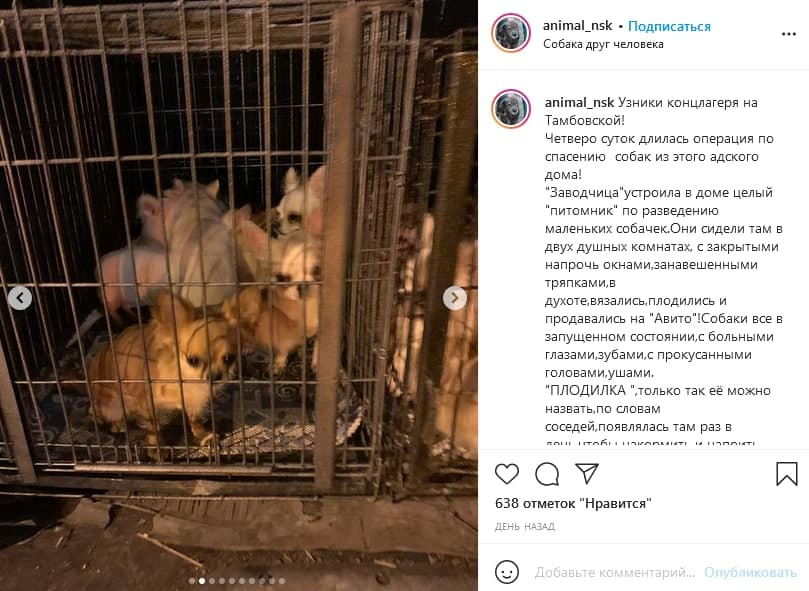This screenshot has width=809, height=591.
Task: Open comments via speech bubble icon
Action: 547,474
